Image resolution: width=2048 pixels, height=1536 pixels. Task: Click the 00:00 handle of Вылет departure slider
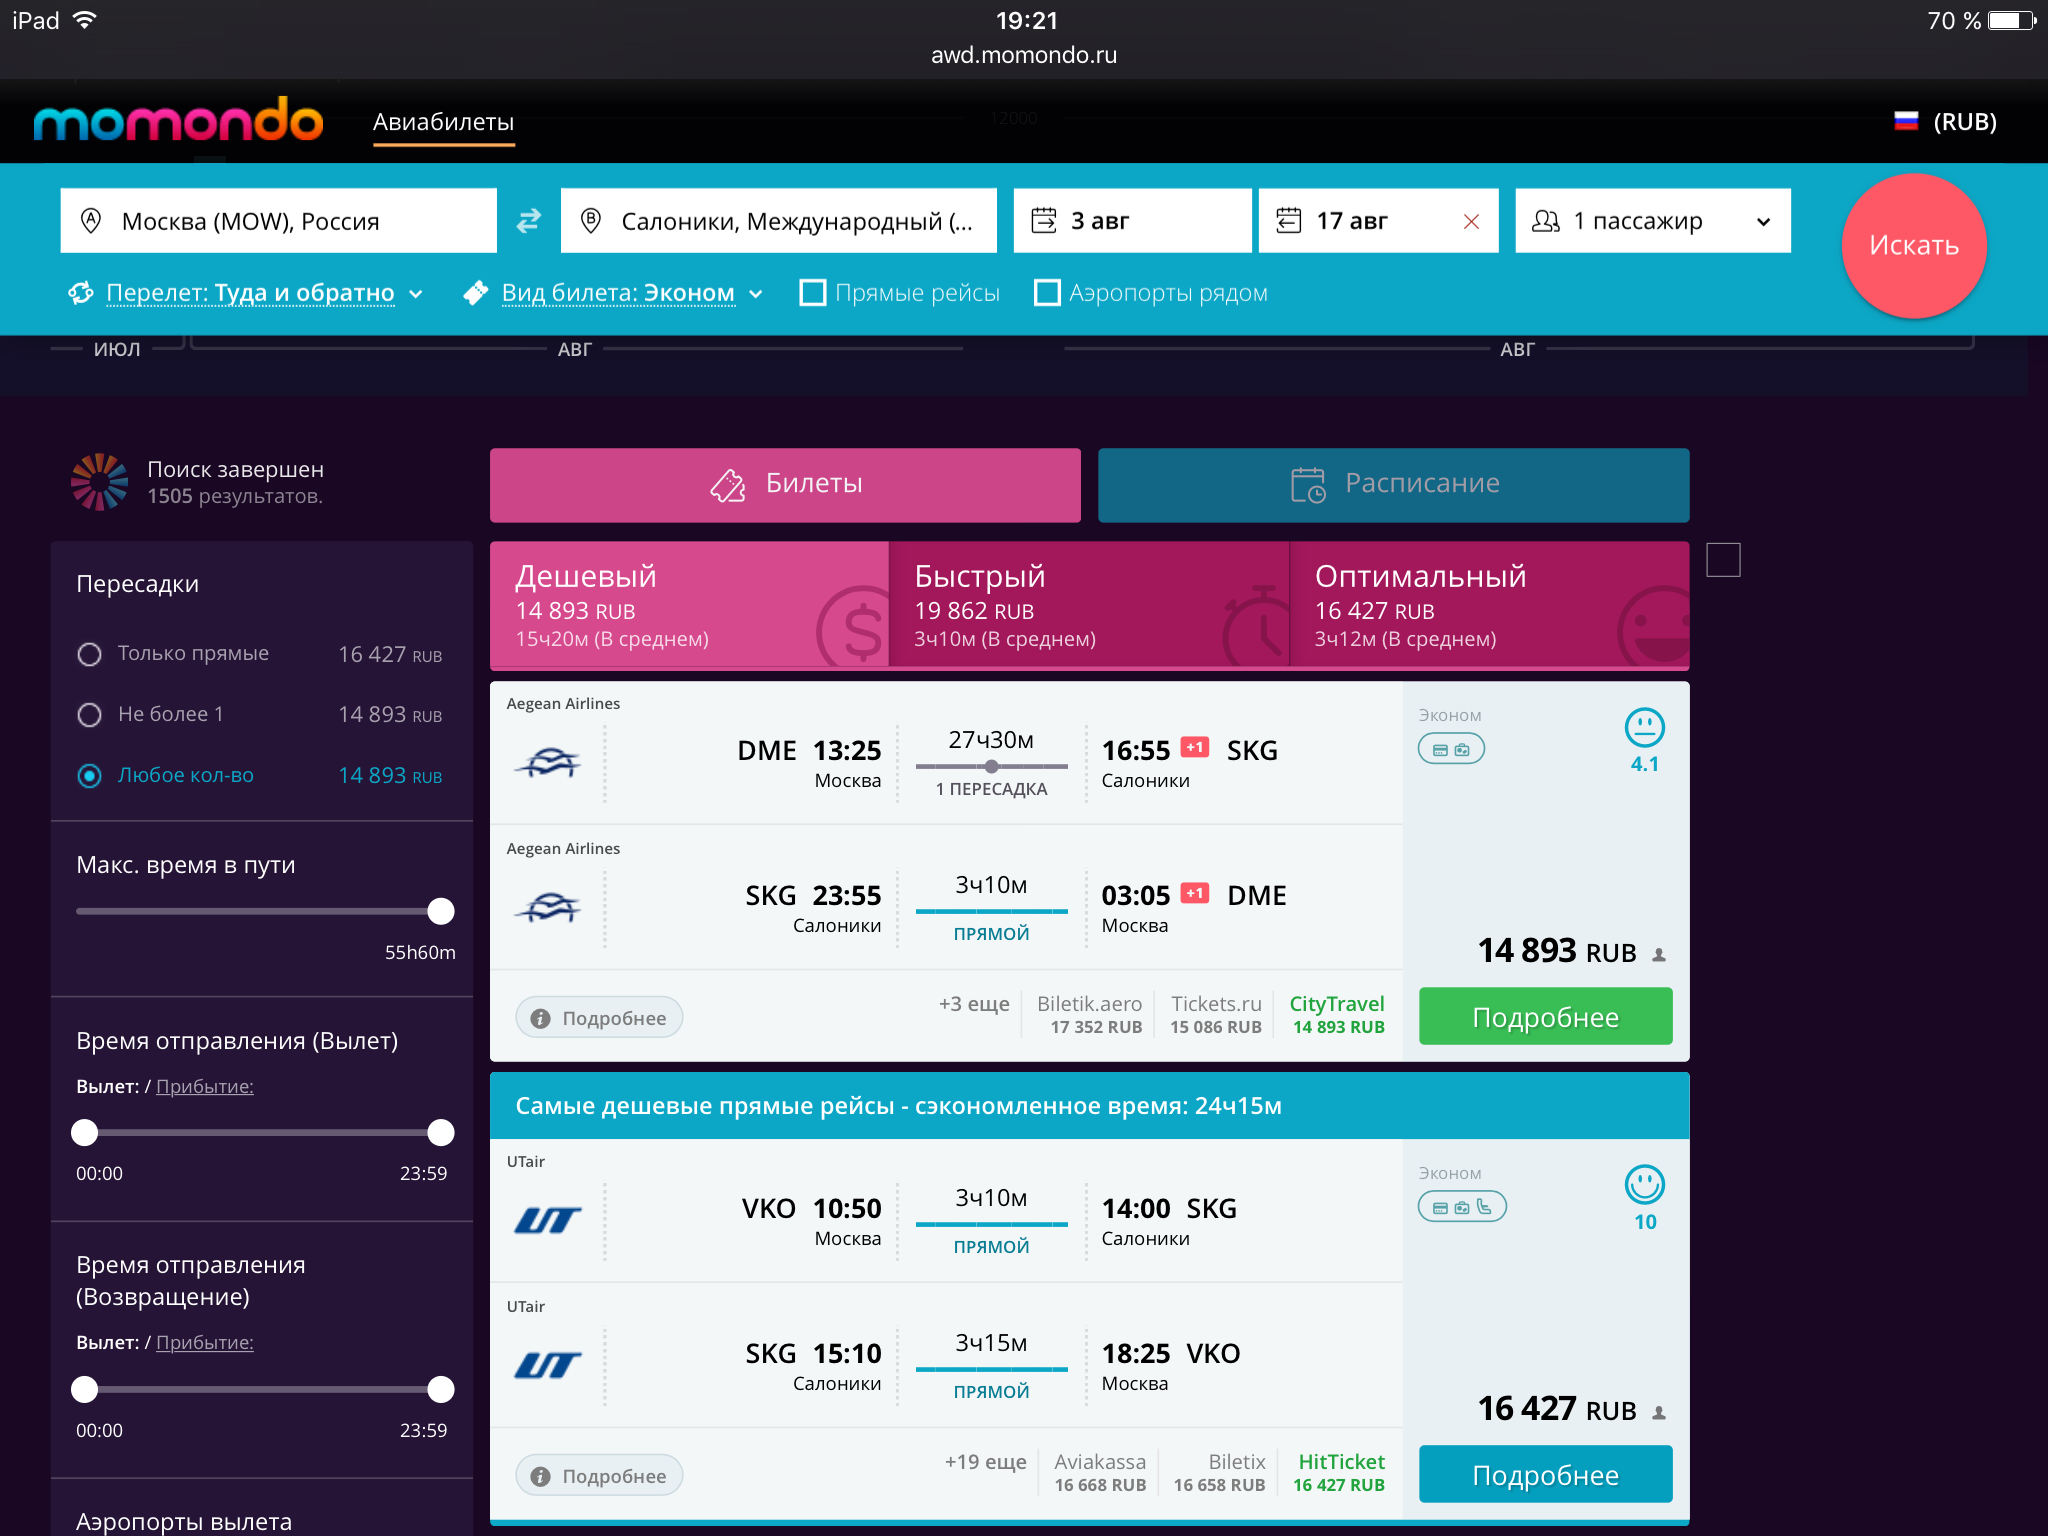point(85,1132)
